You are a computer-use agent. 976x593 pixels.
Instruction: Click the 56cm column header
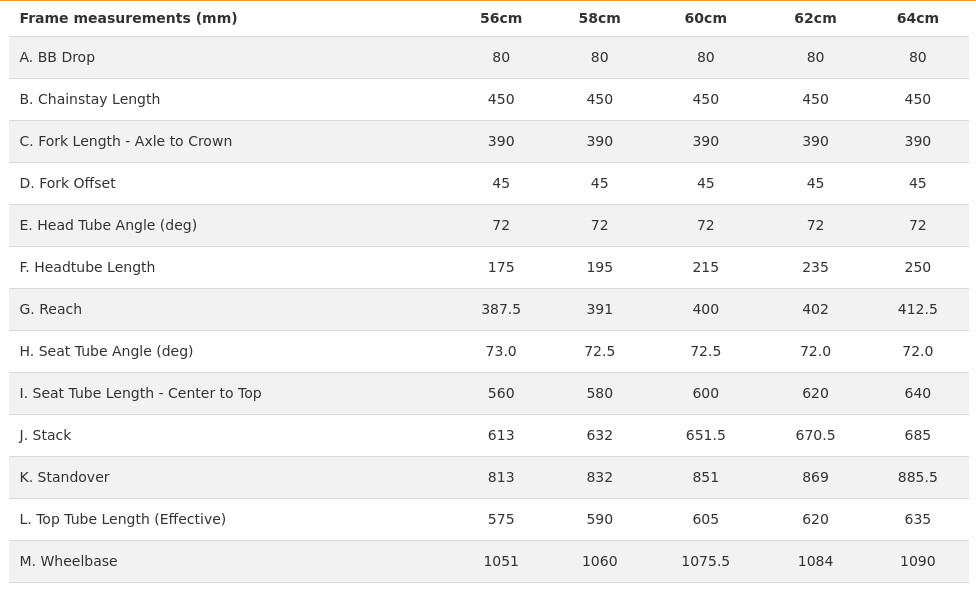pyautogui.click(x=501, y=18)
